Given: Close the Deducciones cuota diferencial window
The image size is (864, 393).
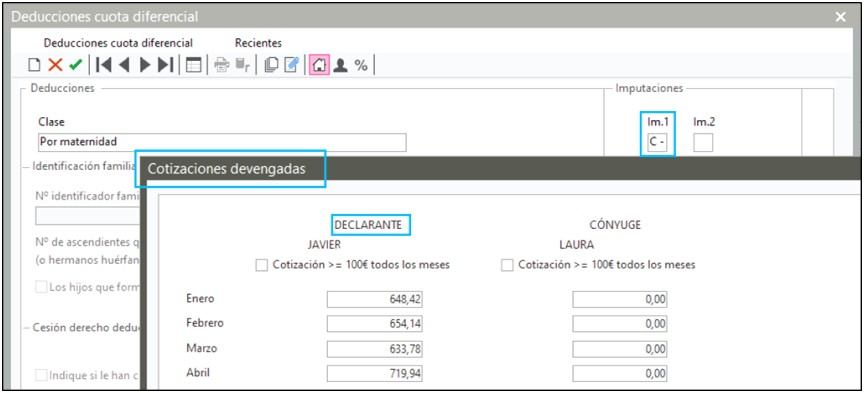Looking at the screenshot, I should click(840, 17).
